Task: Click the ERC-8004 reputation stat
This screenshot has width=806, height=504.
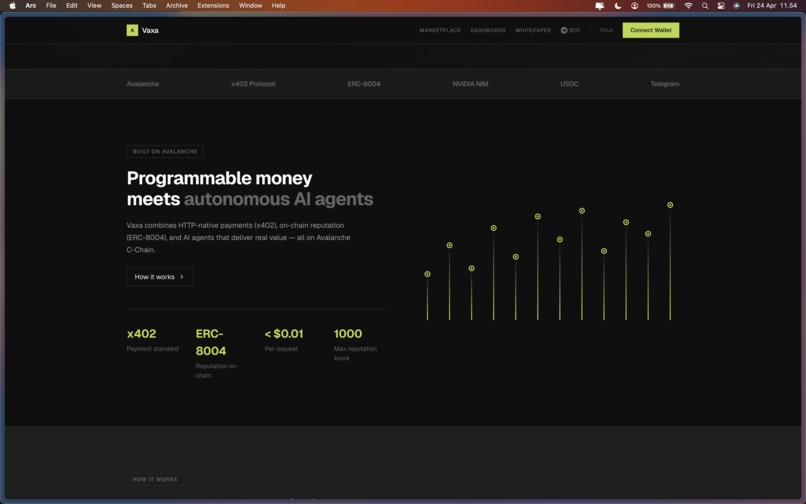Action: [217, 353]
